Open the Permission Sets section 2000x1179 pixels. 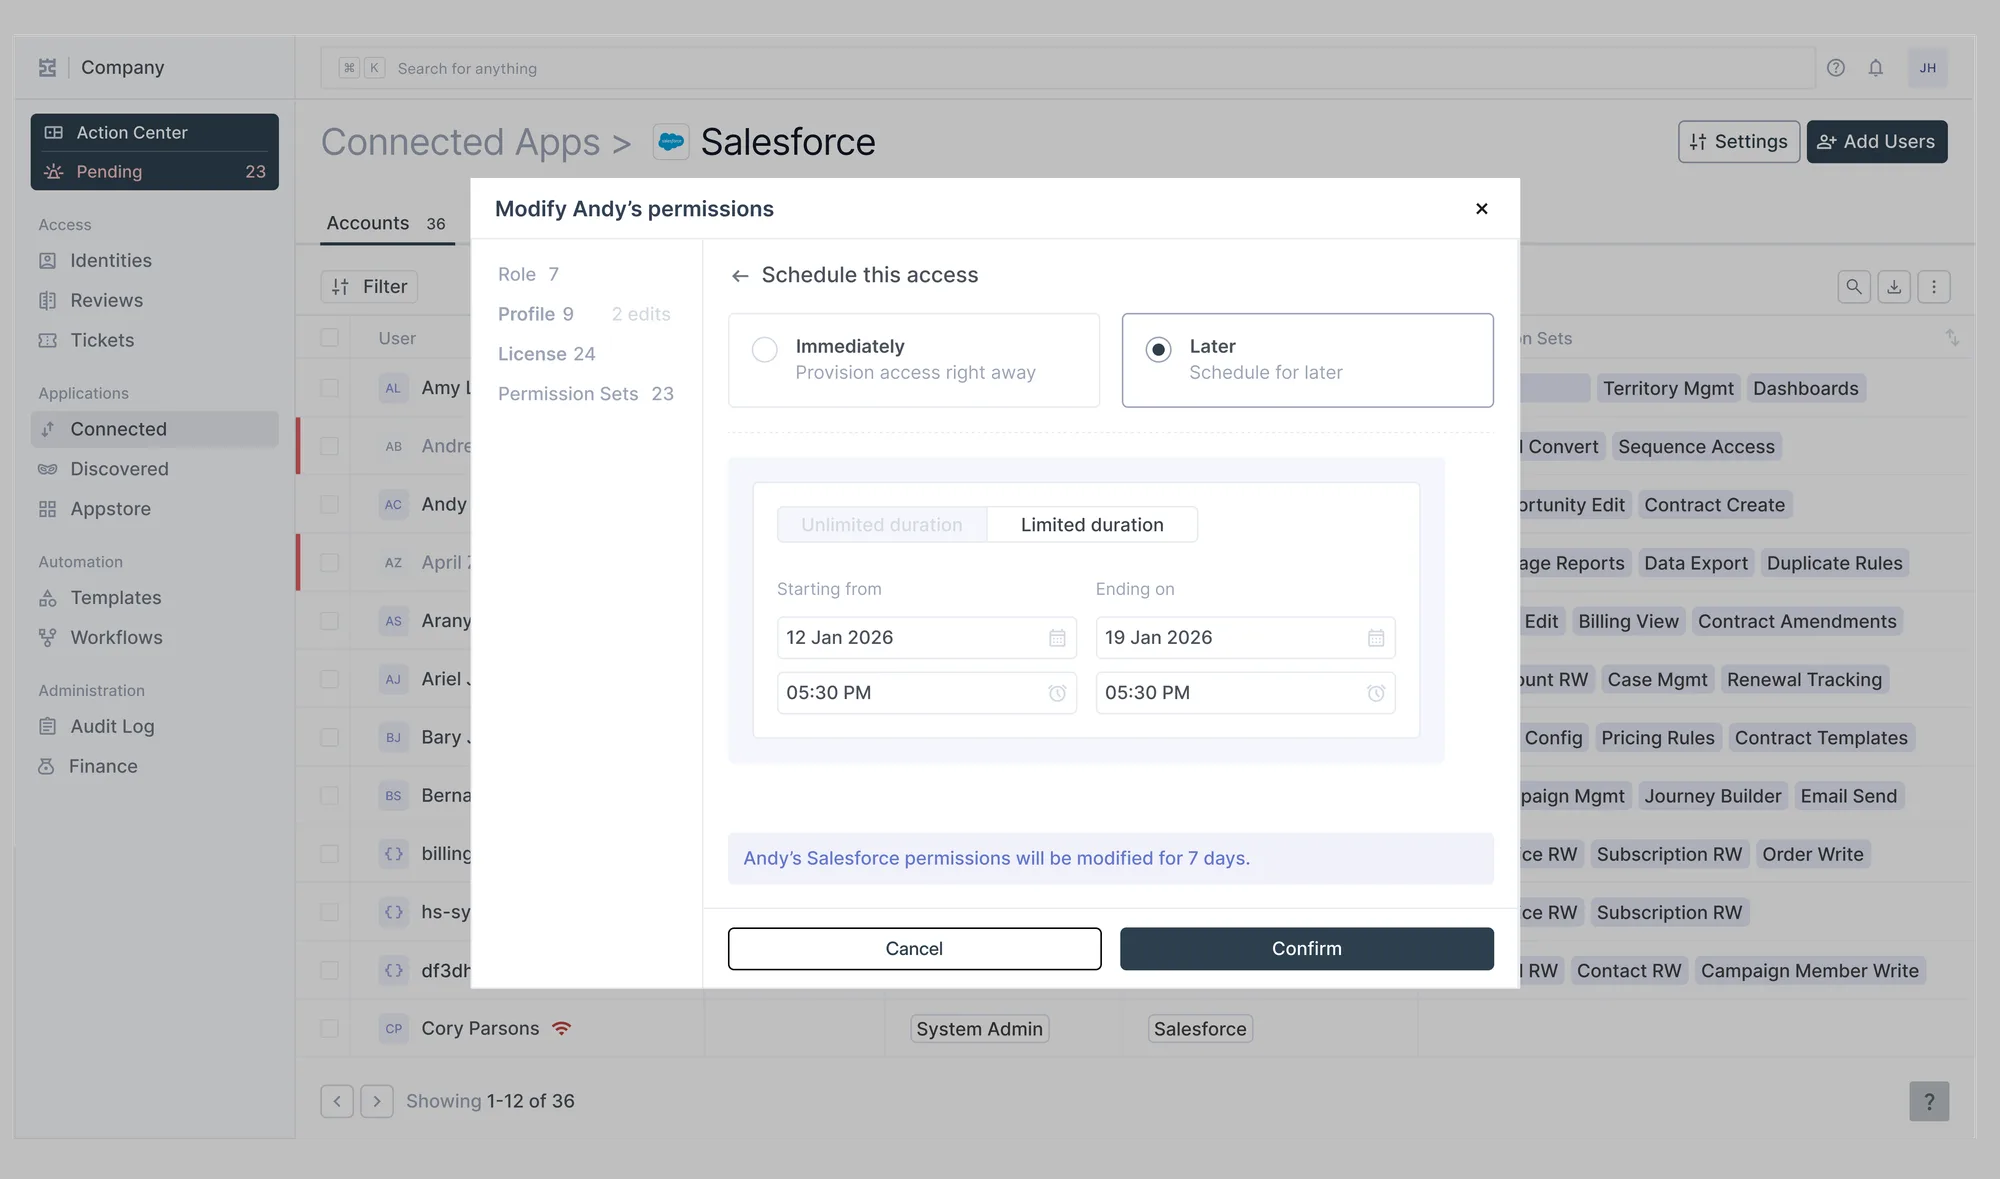(x=586, y=395)
